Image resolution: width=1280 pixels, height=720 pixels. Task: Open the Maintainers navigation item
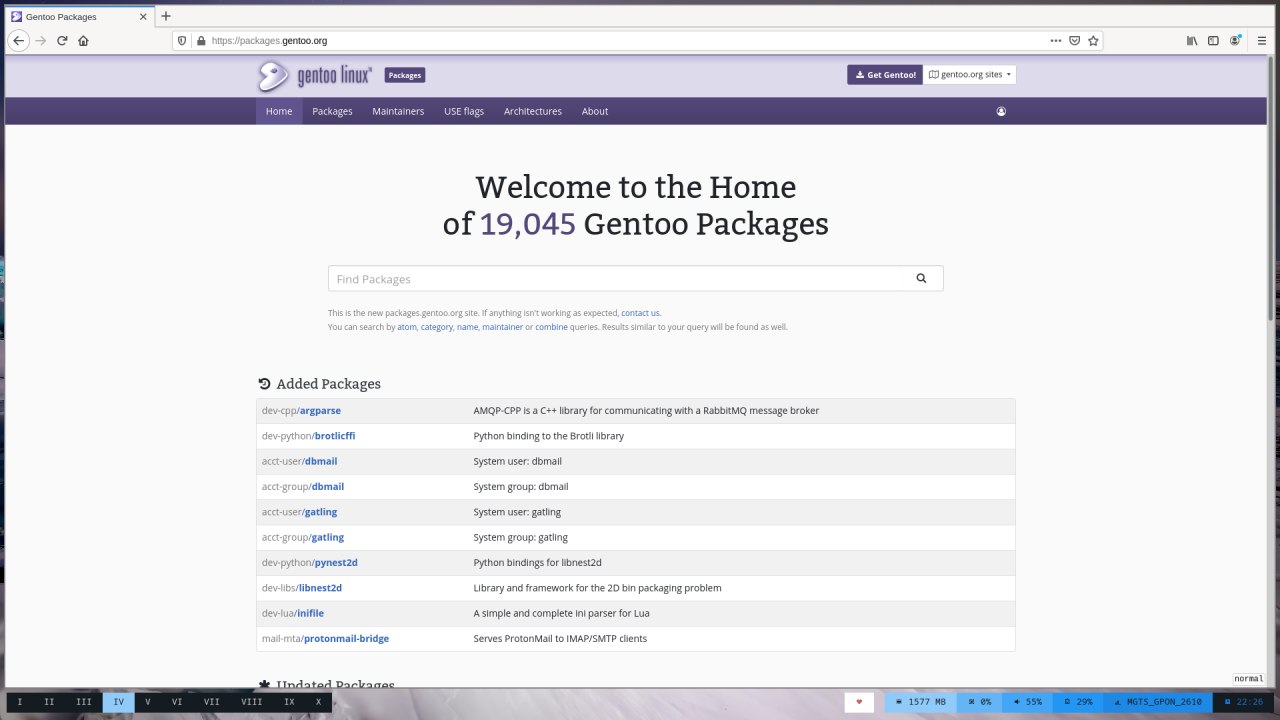[x=398, y=111]
